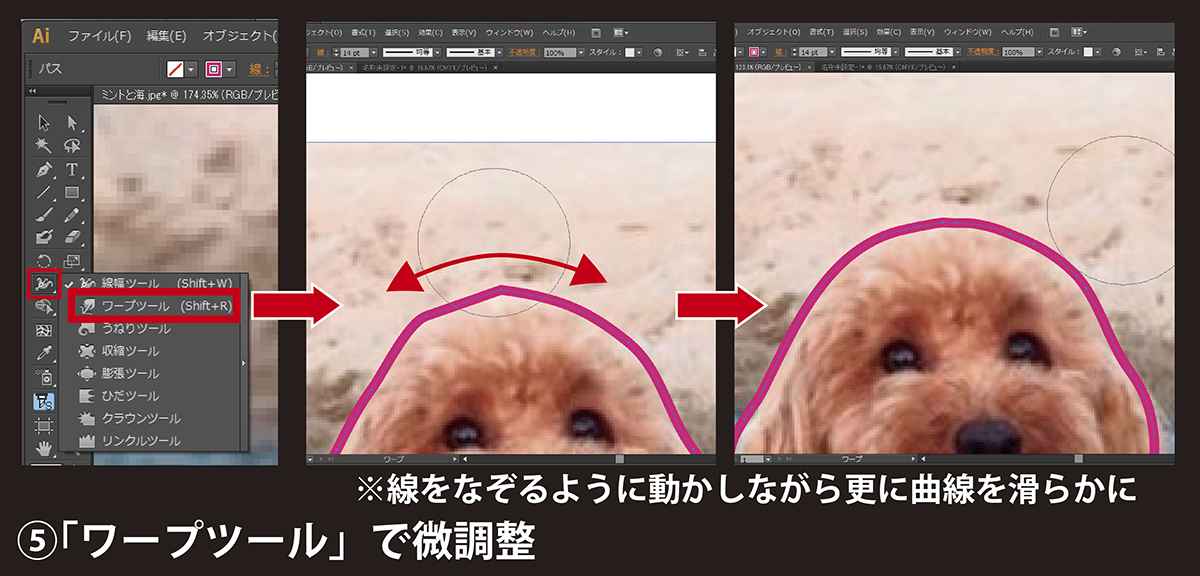Open 書式(T) menu in middle screenshot
This screenshot has width=1200, height=576.
point(363,33)
